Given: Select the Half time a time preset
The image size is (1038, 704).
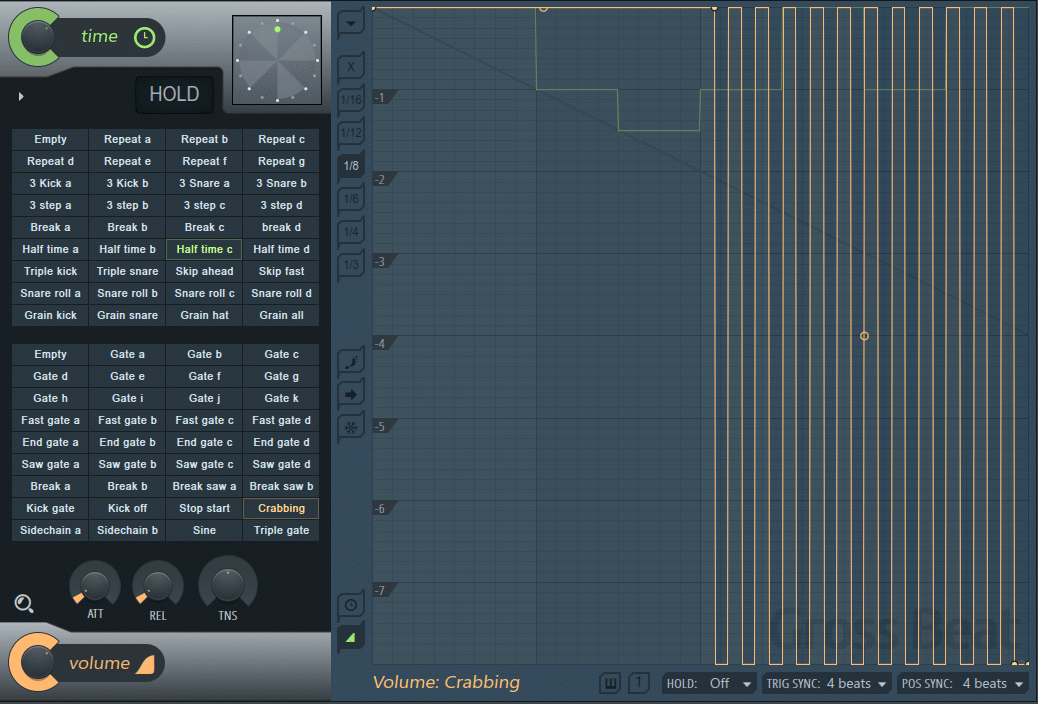Looking at the screenshot, I should [x=51, y=249].
